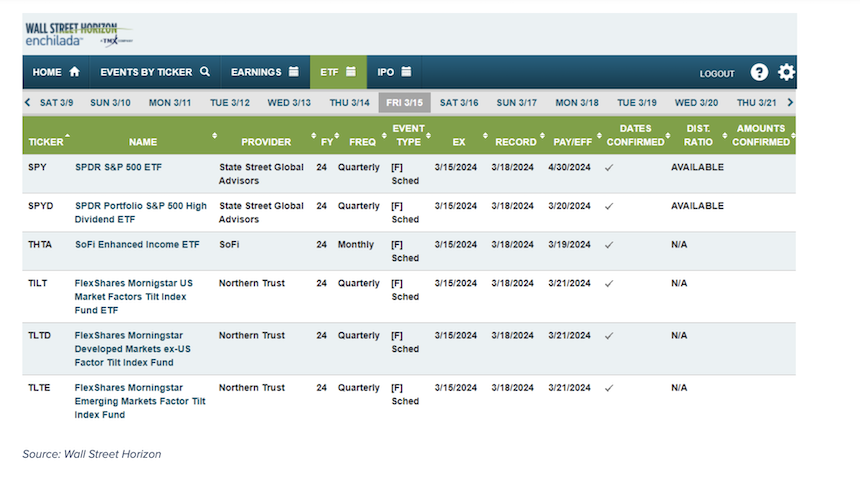Image resolution: width=860 pixels, height=483 pixels.
Task: Sort table by NAME column
Action: (x=143, y=142)
